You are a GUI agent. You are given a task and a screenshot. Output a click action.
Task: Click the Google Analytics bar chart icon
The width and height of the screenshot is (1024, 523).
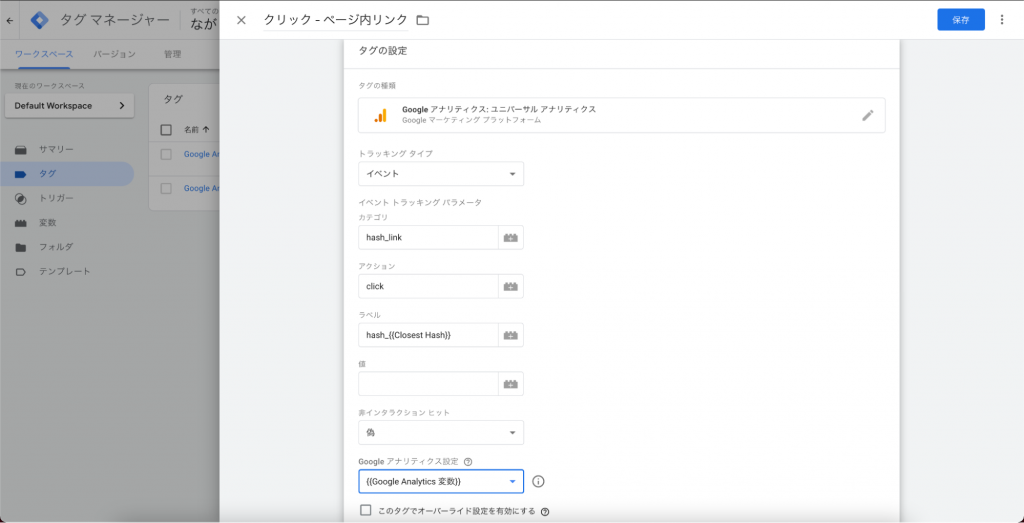(x=380, y=116)
